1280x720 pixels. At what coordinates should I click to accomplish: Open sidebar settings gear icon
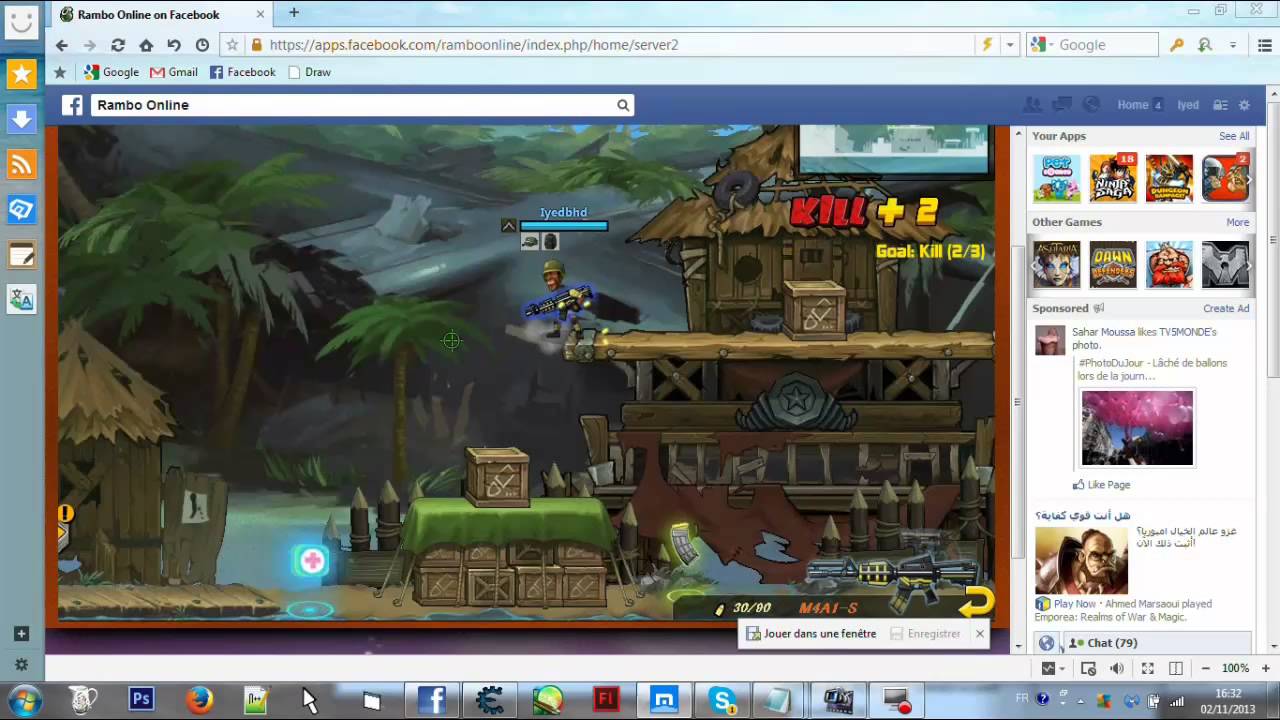(x=21, y=664)
